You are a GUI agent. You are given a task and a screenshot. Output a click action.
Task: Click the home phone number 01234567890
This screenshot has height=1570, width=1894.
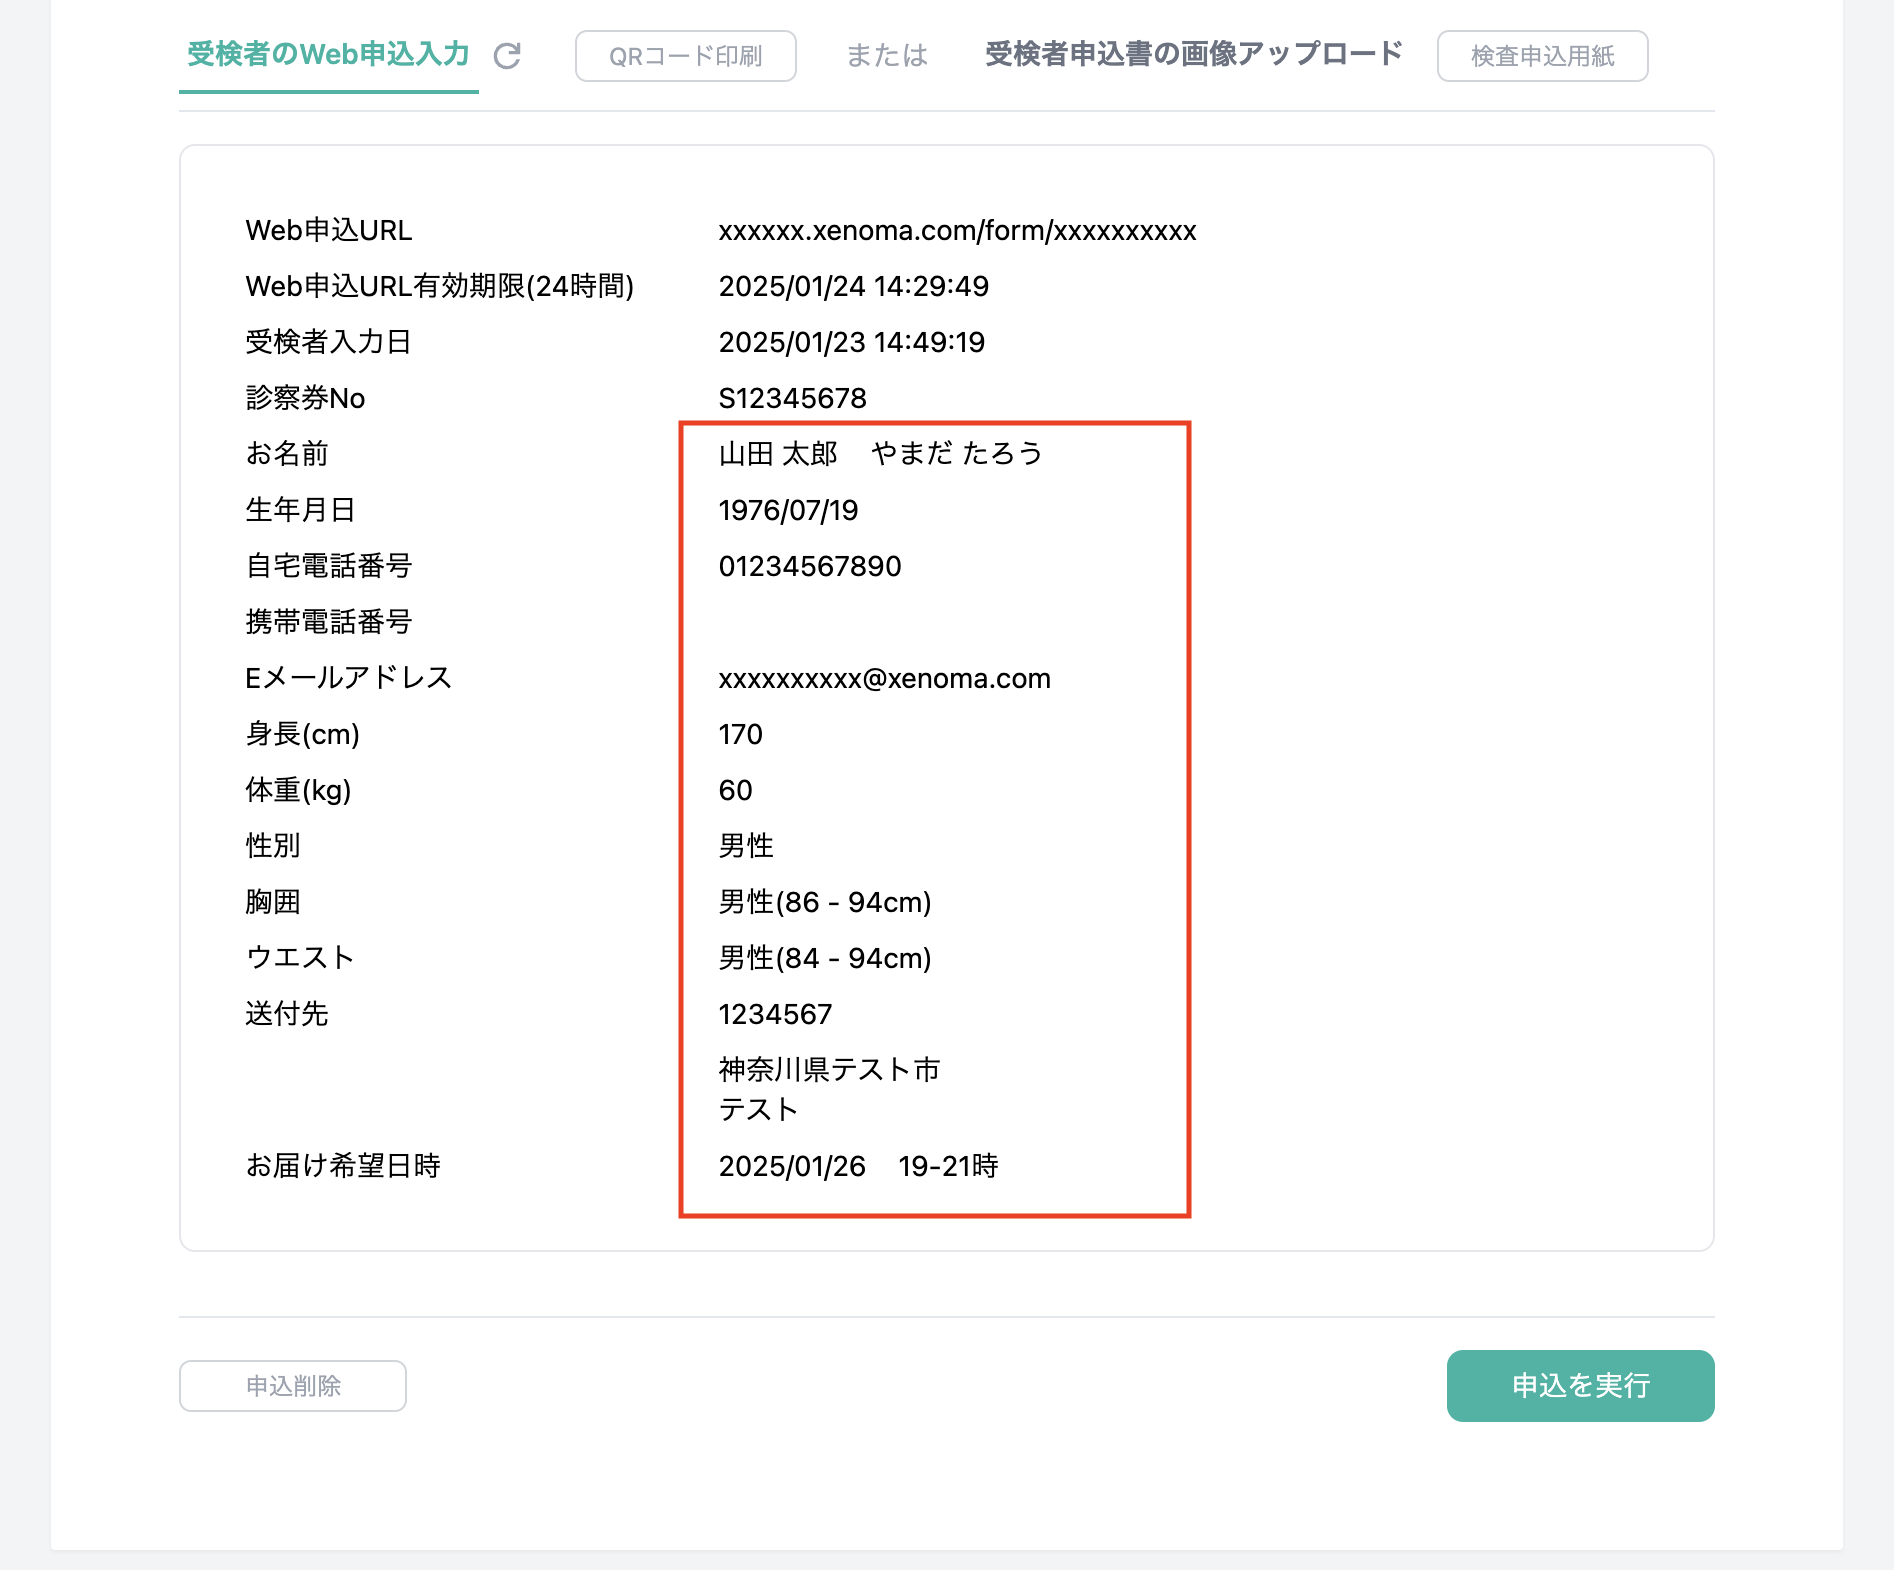(x=809, y=567)
